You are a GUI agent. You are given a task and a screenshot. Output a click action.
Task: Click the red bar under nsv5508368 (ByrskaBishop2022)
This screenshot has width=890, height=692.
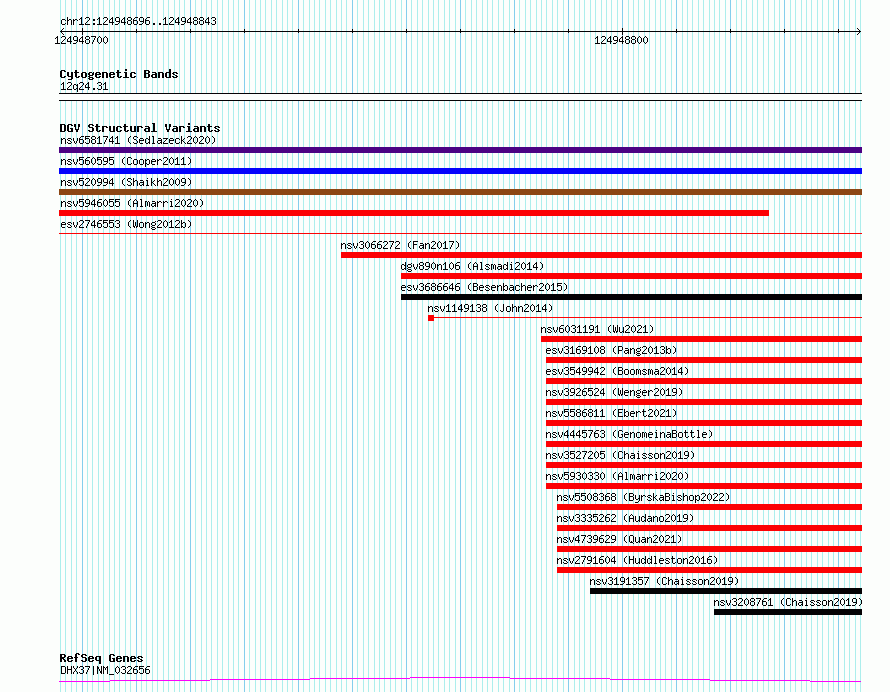coord(710,507)
